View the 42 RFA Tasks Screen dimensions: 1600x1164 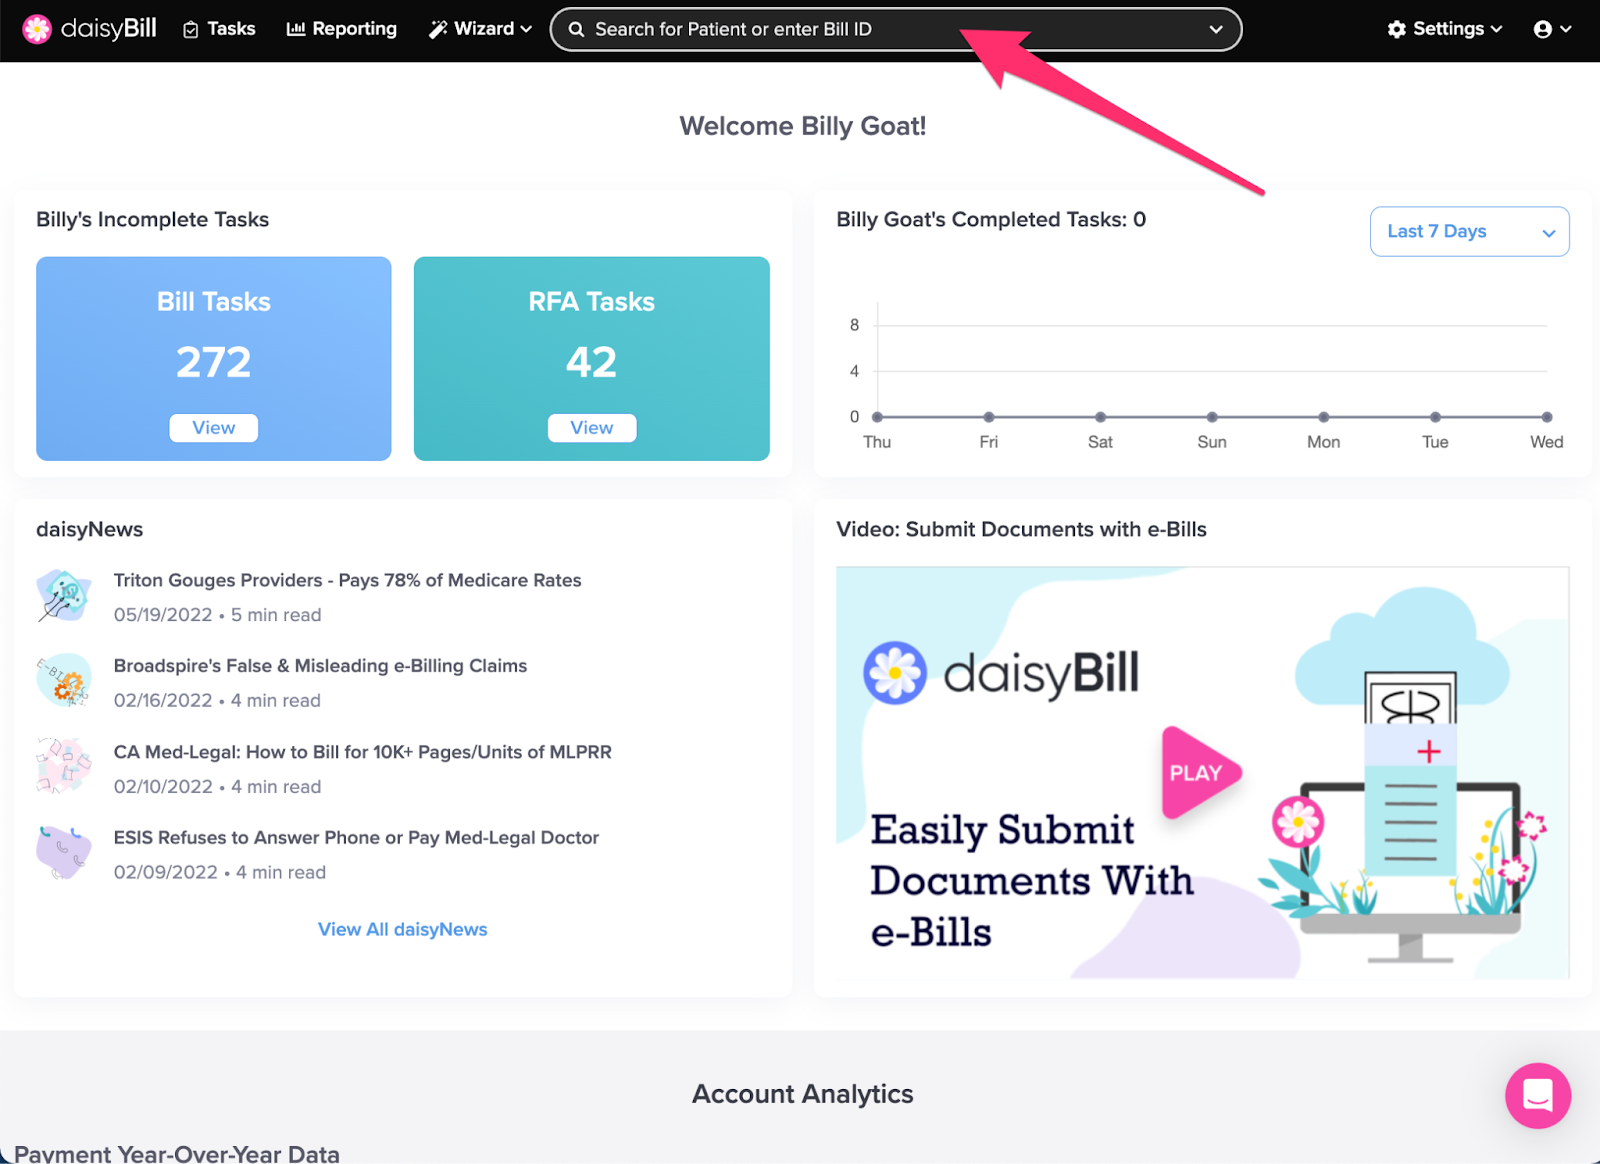click(592, 427)
